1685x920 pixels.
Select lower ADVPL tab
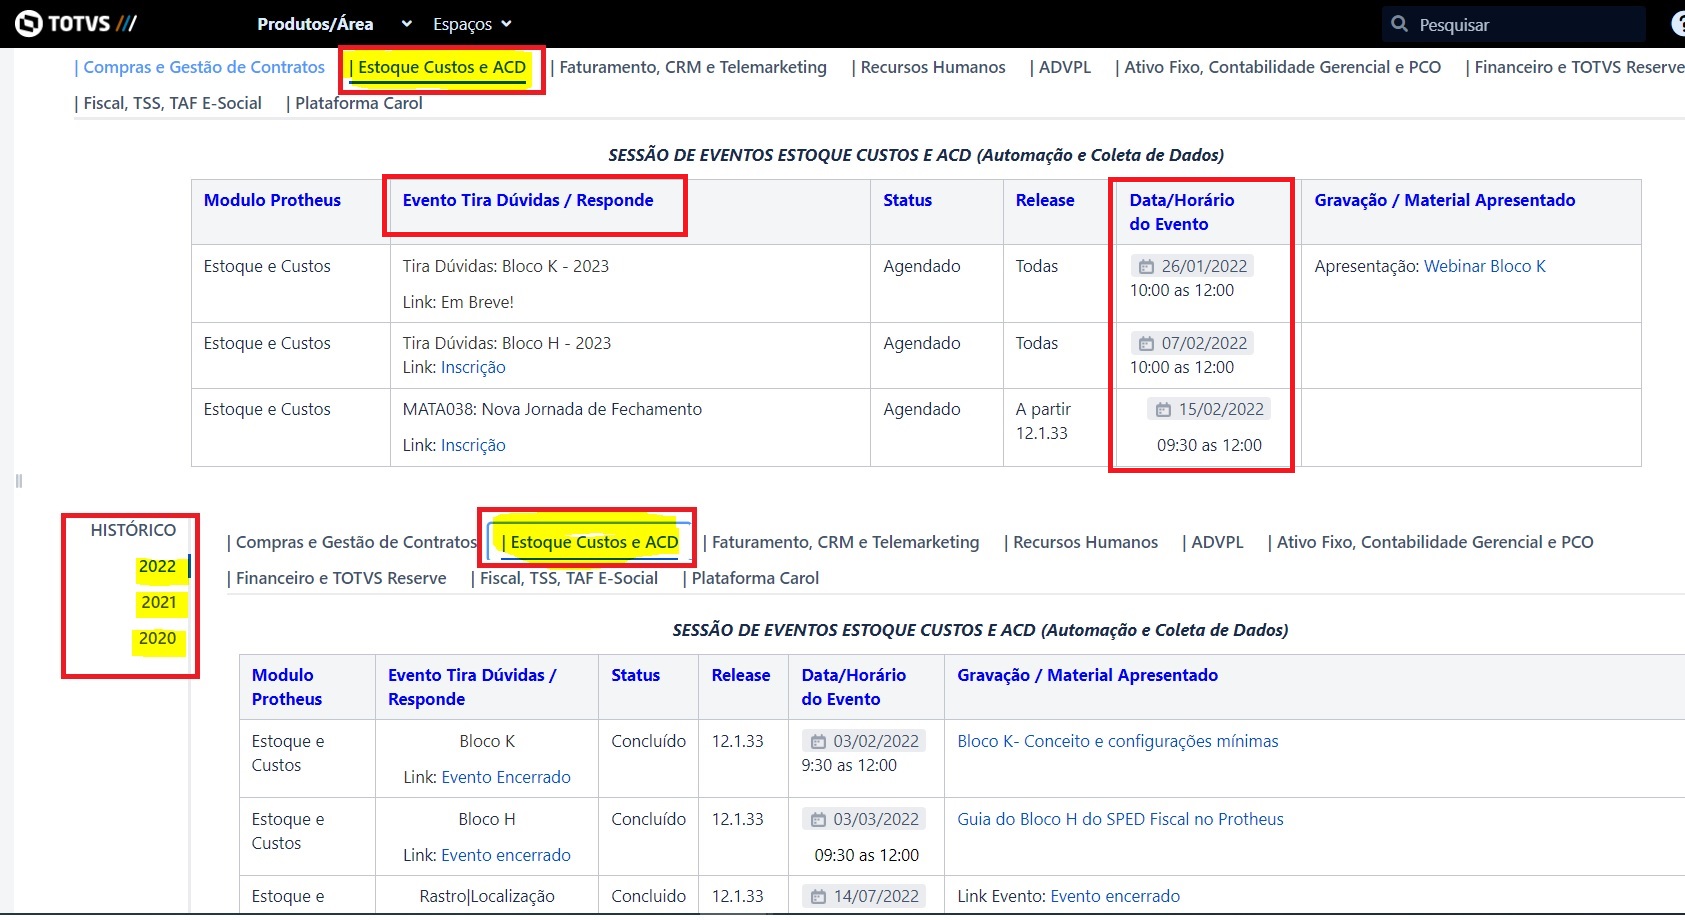1213,542
